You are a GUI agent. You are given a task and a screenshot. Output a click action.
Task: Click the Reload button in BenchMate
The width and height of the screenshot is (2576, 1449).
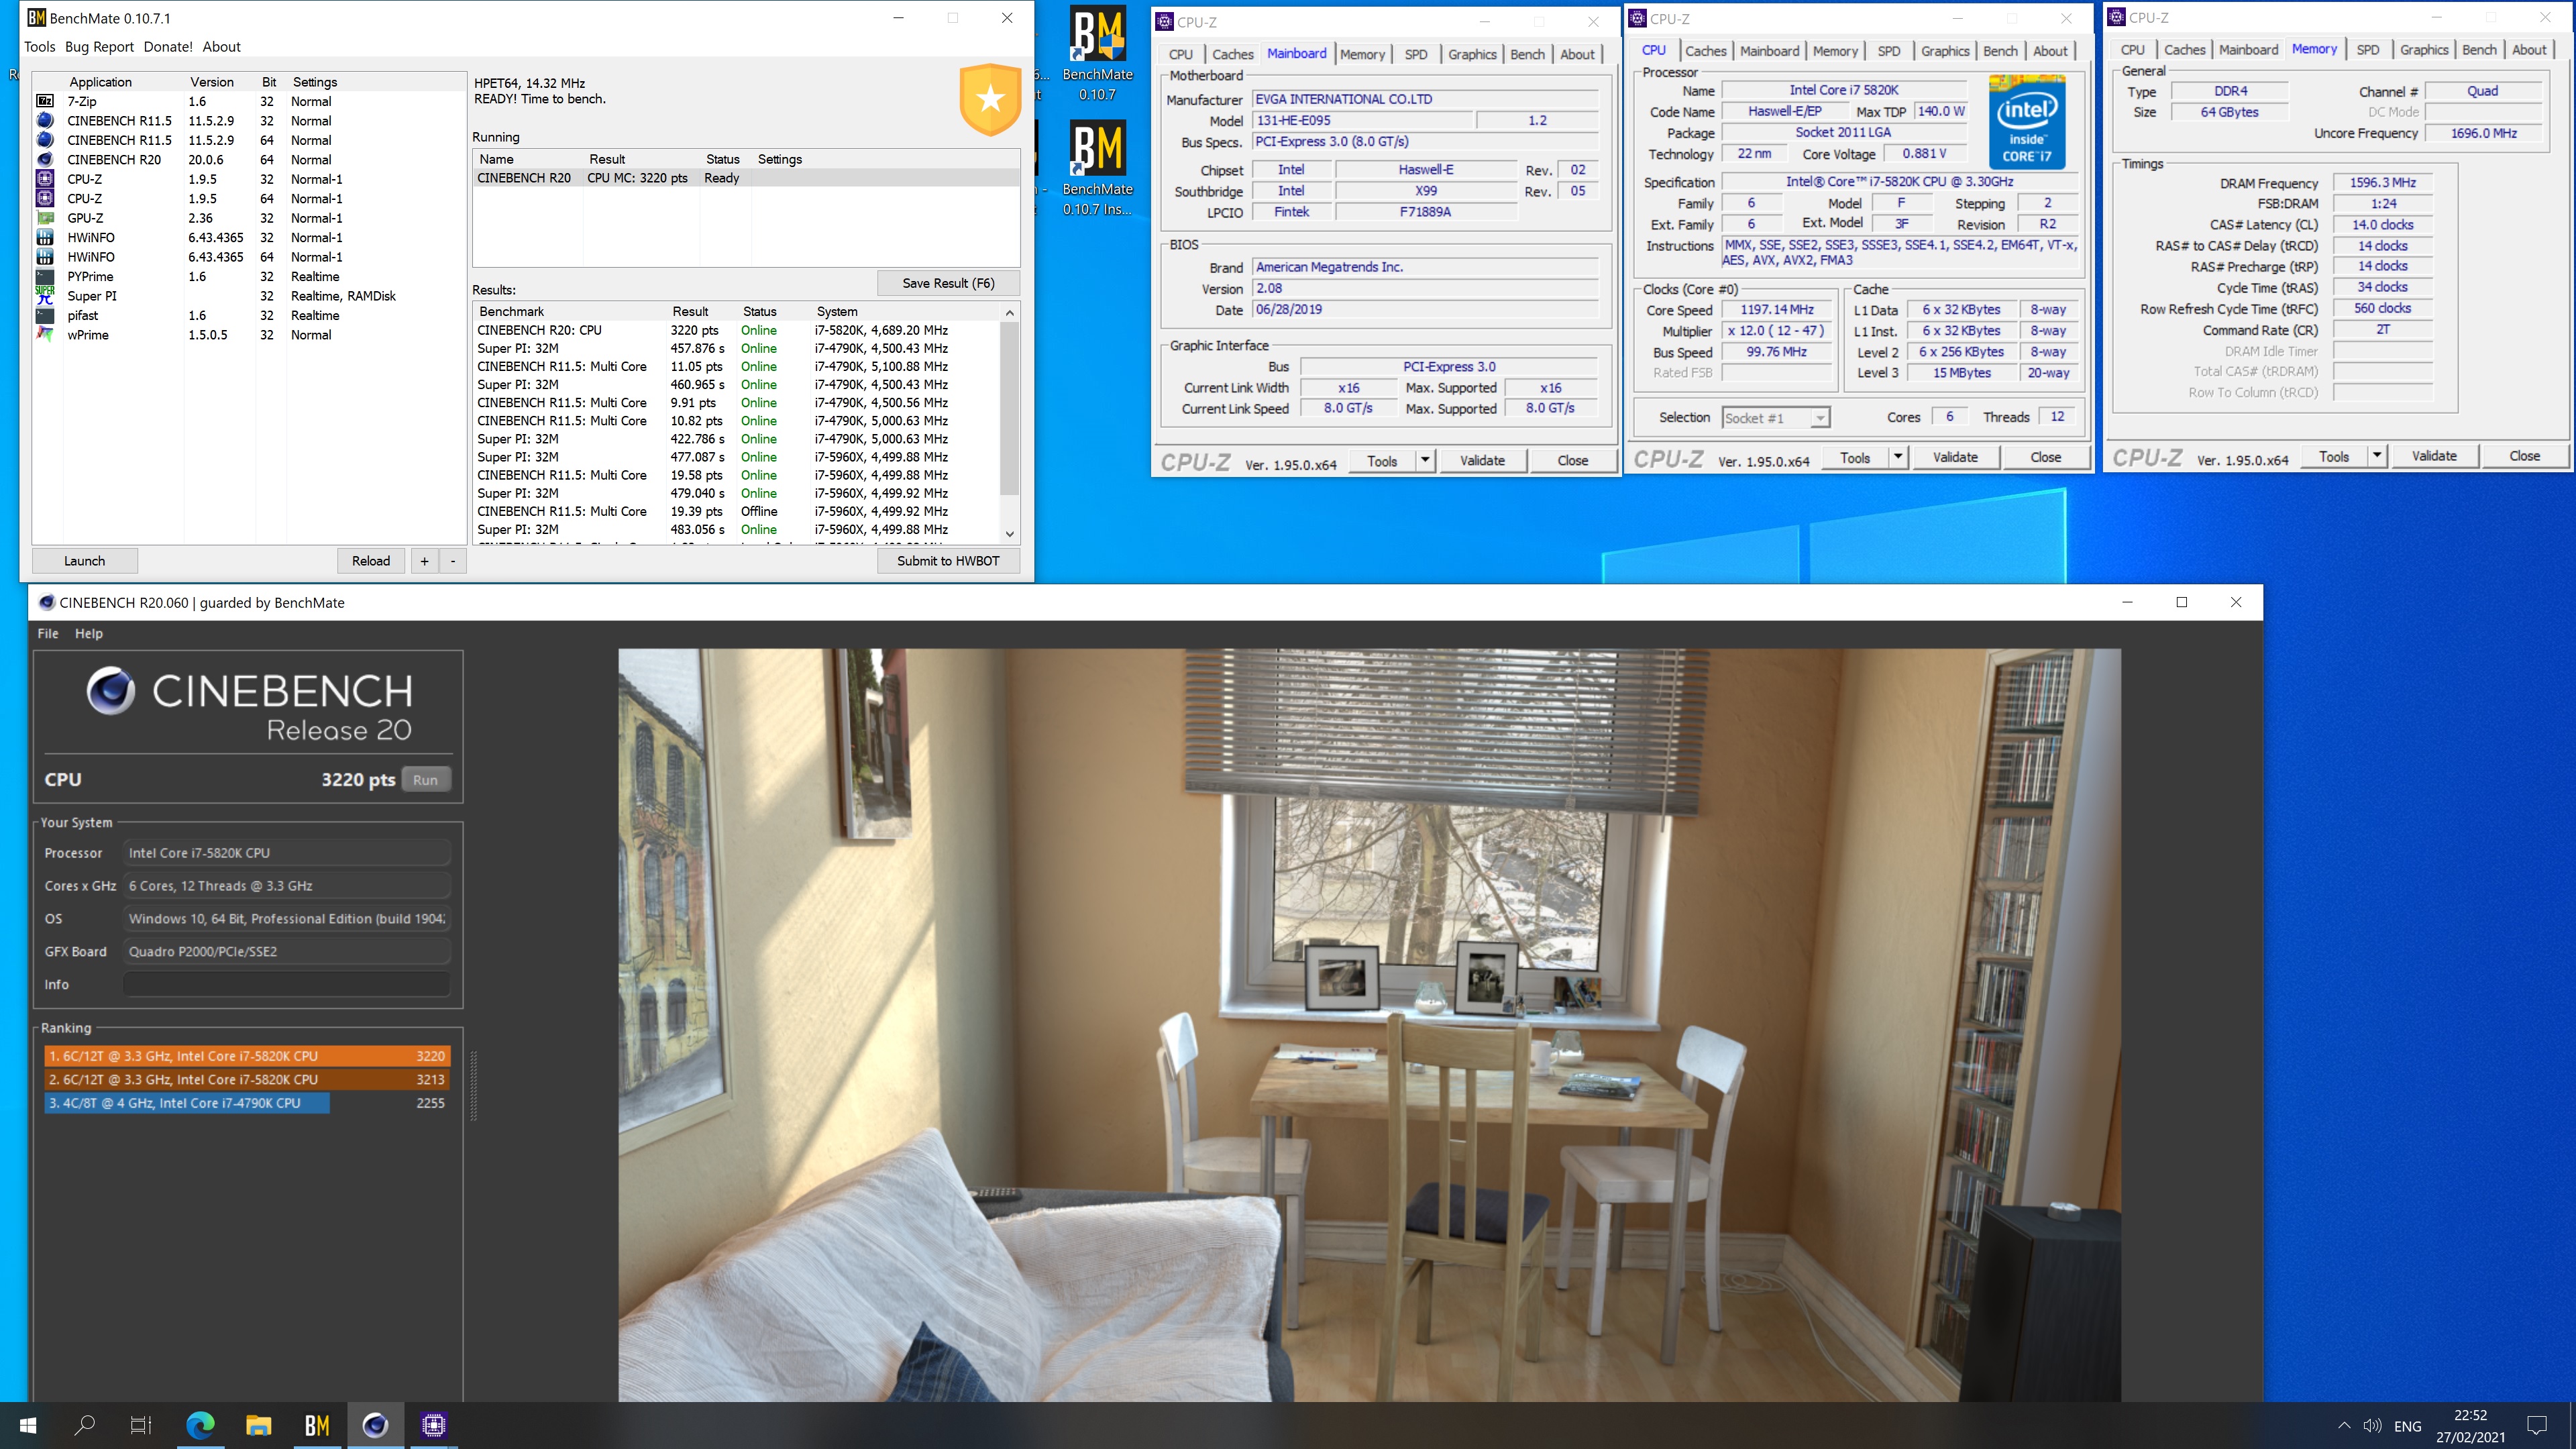(371, 561)
